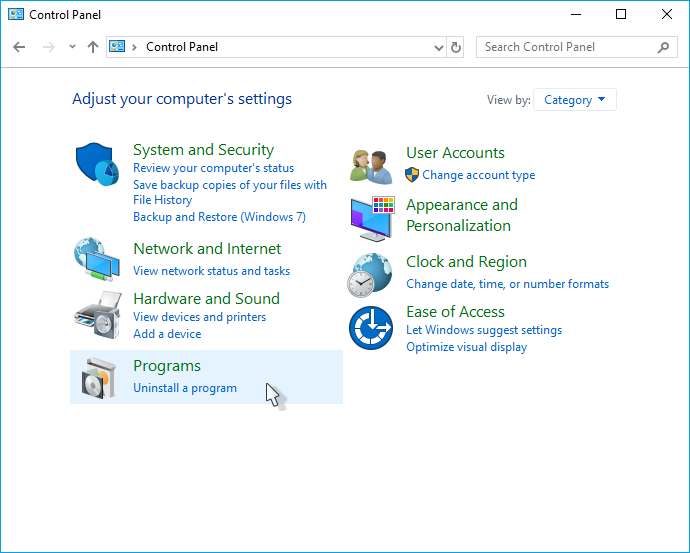Expand the View by Category dropdown
The width and height of the screenshot is (690, 553).
[x=575, y=100]
